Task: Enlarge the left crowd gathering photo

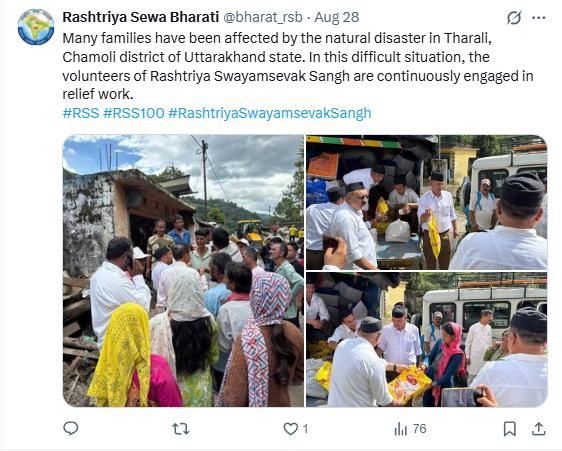Action: click(183, 271)
